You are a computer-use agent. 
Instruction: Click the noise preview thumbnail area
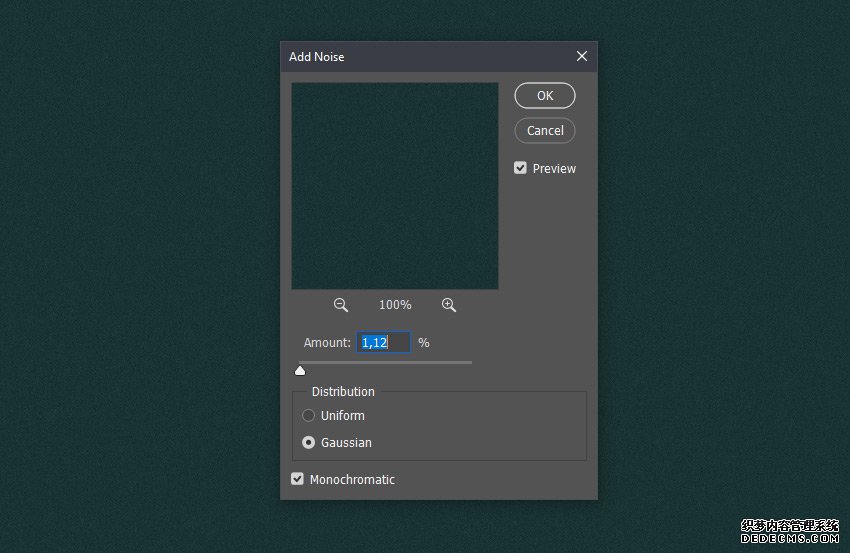[395, 186]
